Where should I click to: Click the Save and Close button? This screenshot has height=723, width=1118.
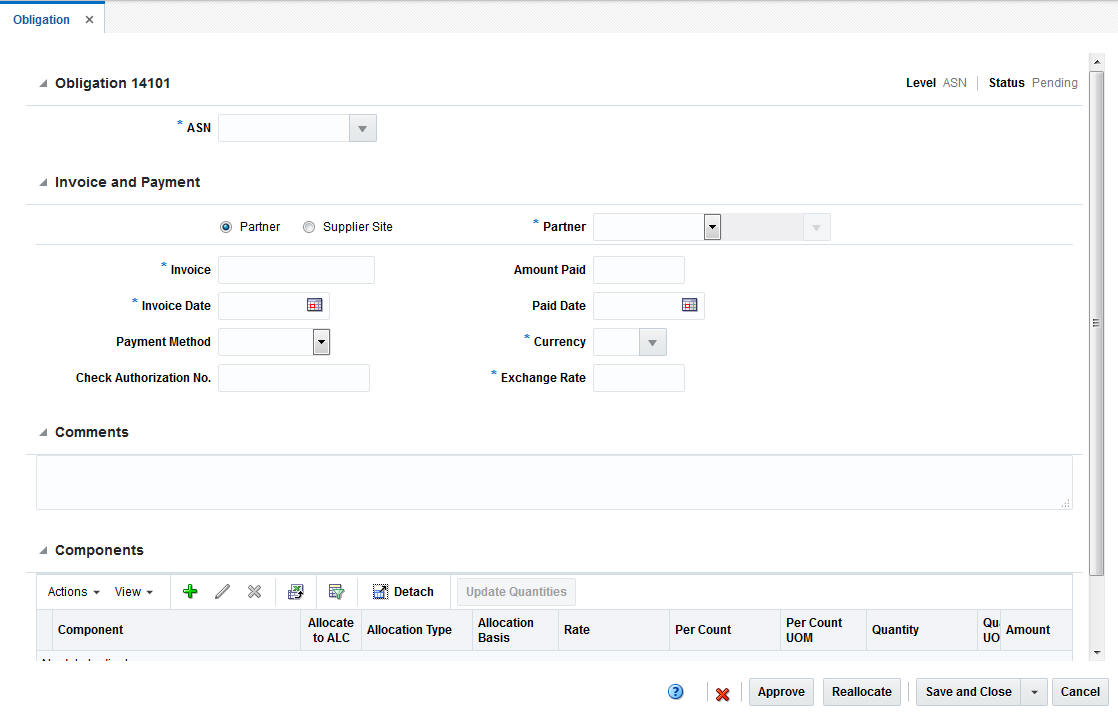click(x=968, y=692)
